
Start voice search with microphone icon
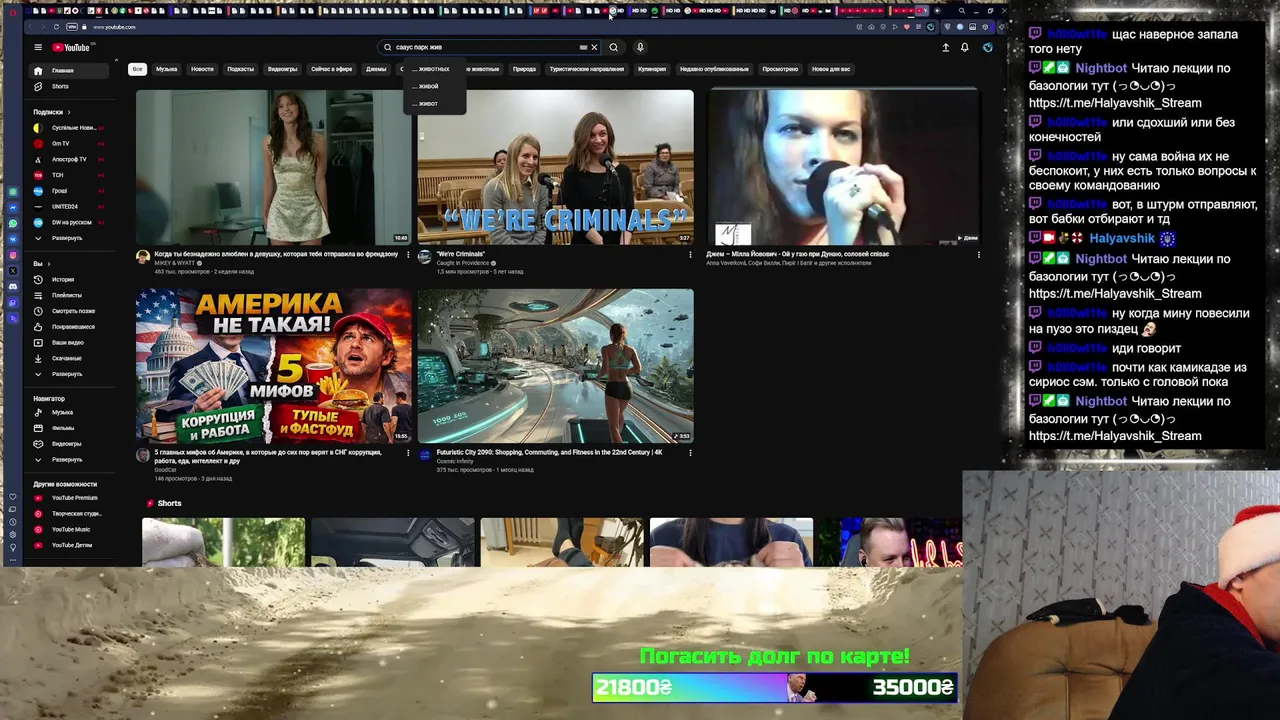click(640, 47)
